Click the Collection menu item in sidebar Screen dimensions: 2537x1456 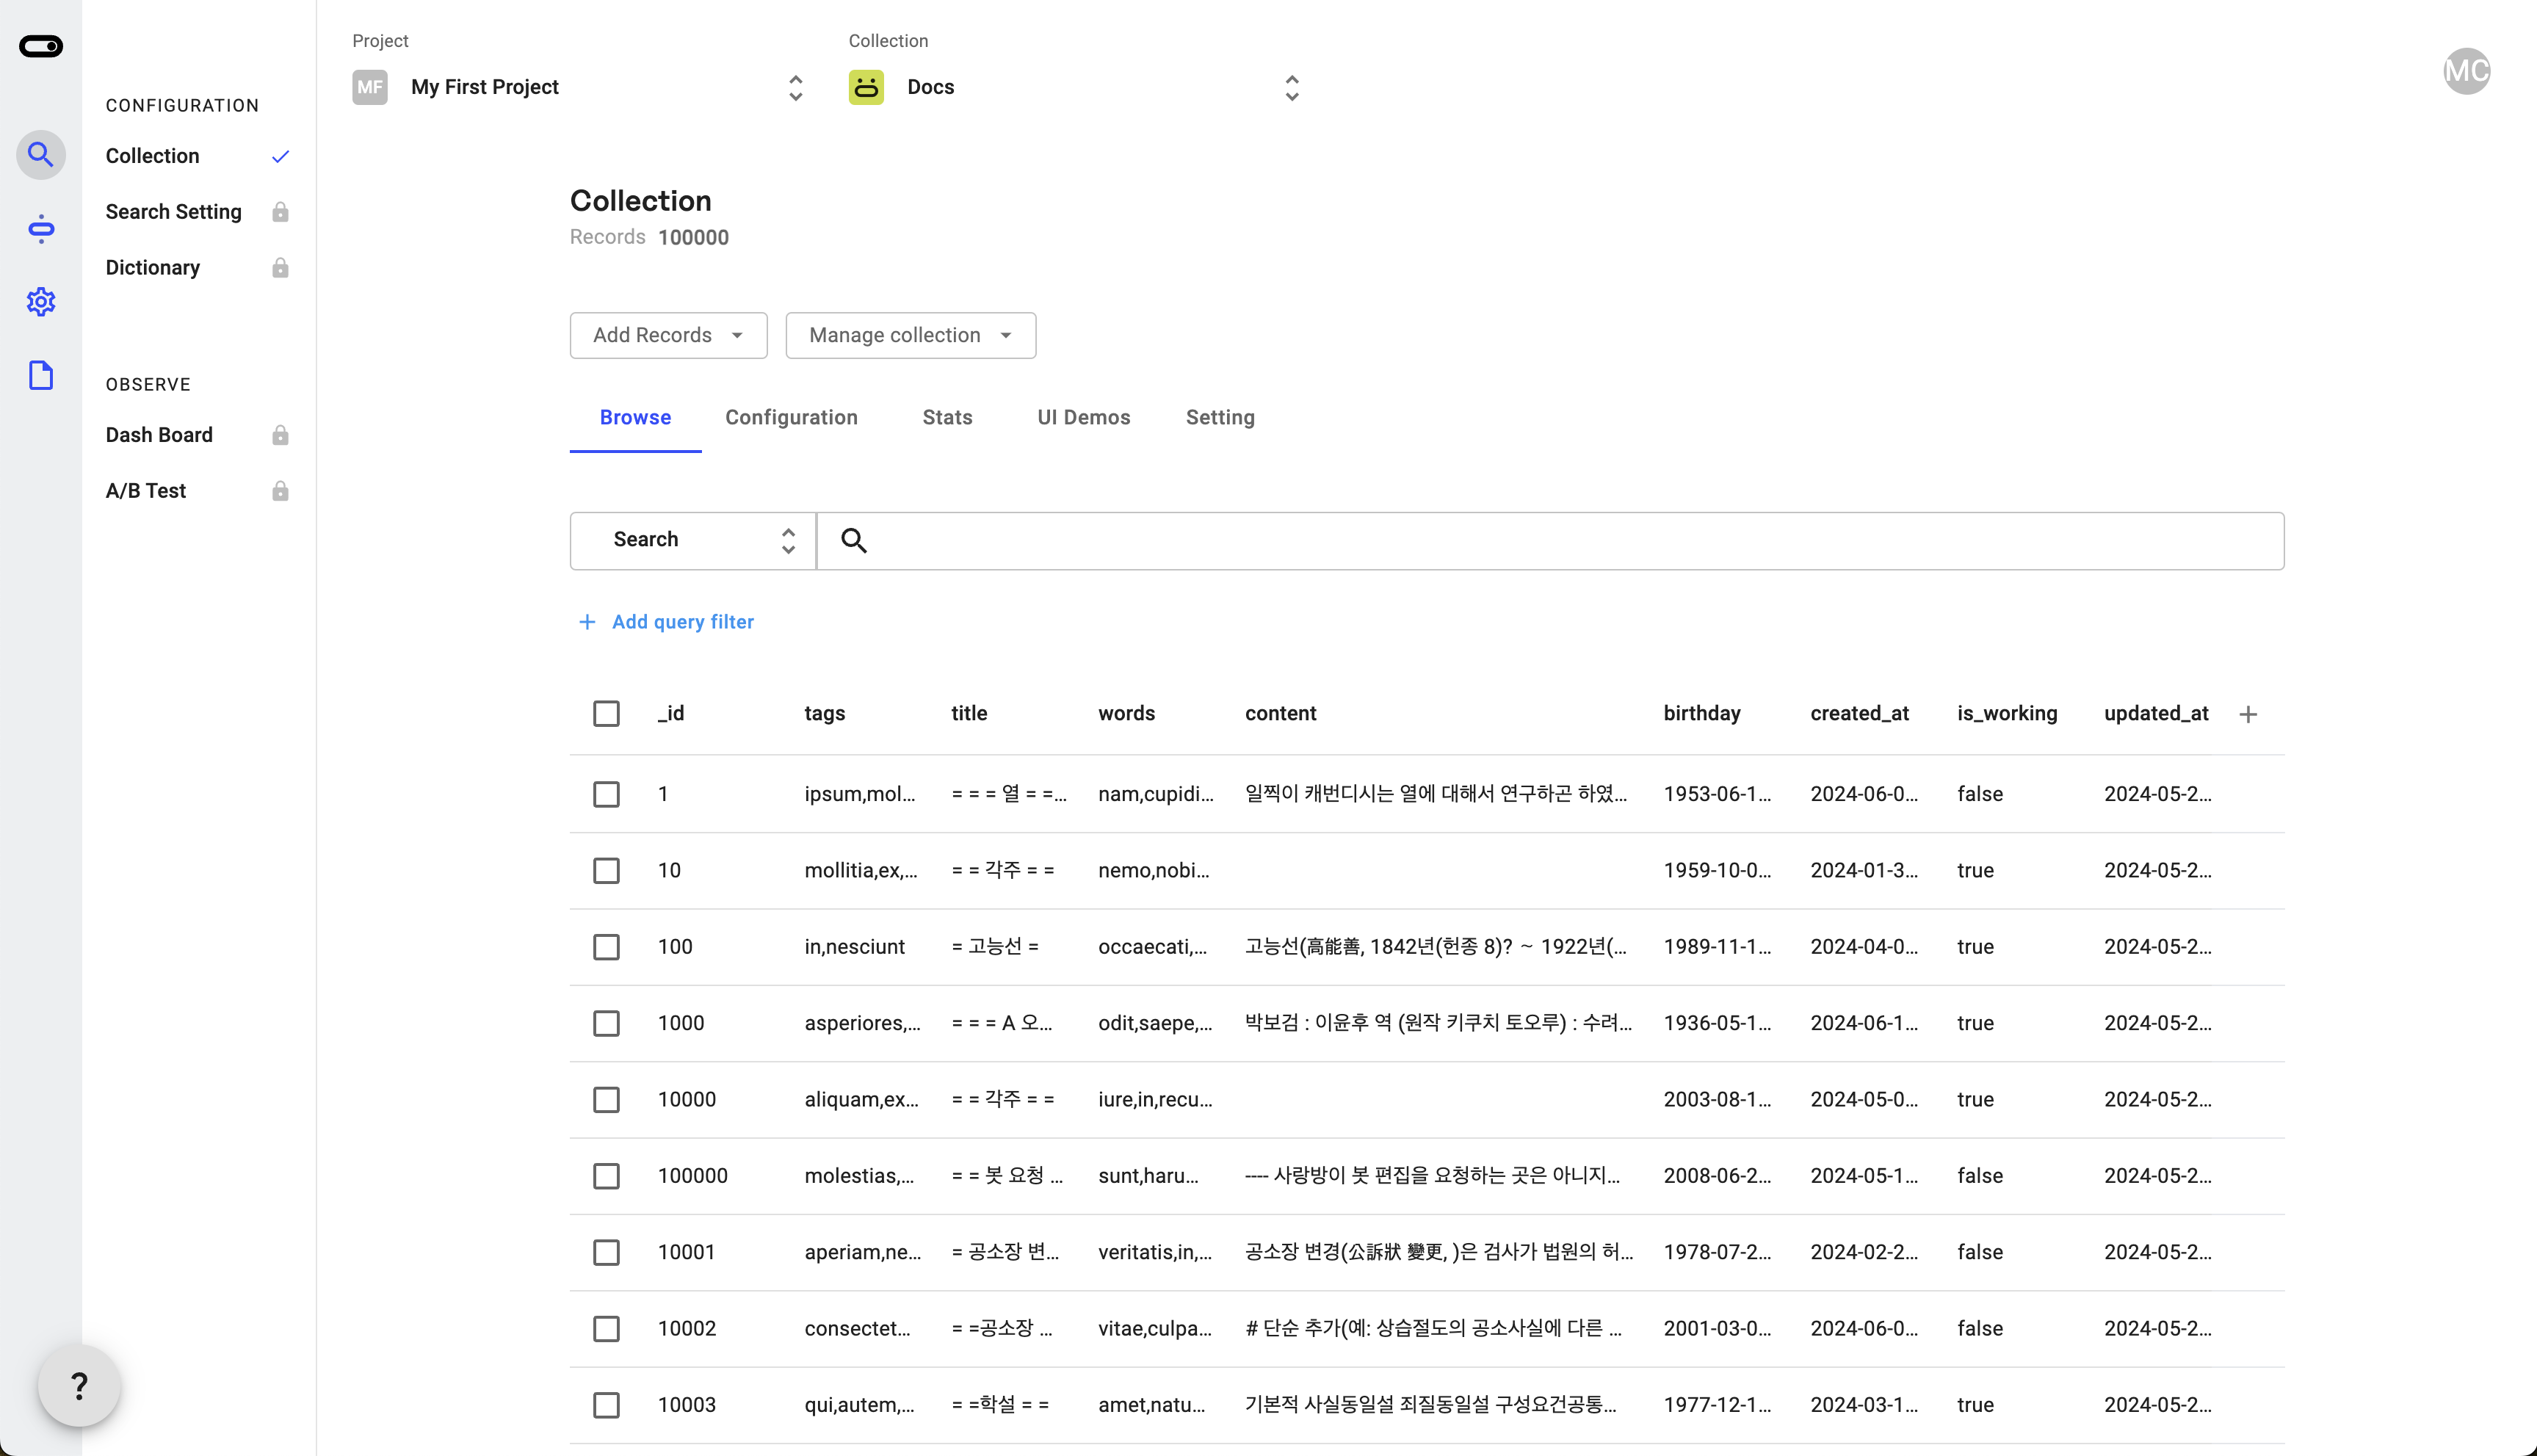[x=151, y=155]
